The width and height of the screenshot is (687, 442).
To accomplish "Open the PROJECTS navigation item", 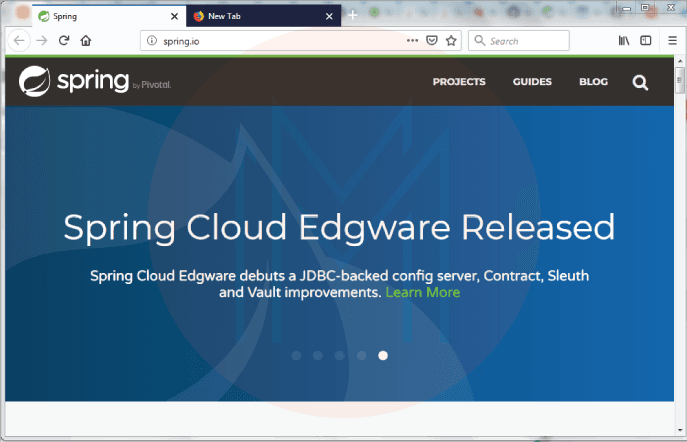I will tap(459, 82).
